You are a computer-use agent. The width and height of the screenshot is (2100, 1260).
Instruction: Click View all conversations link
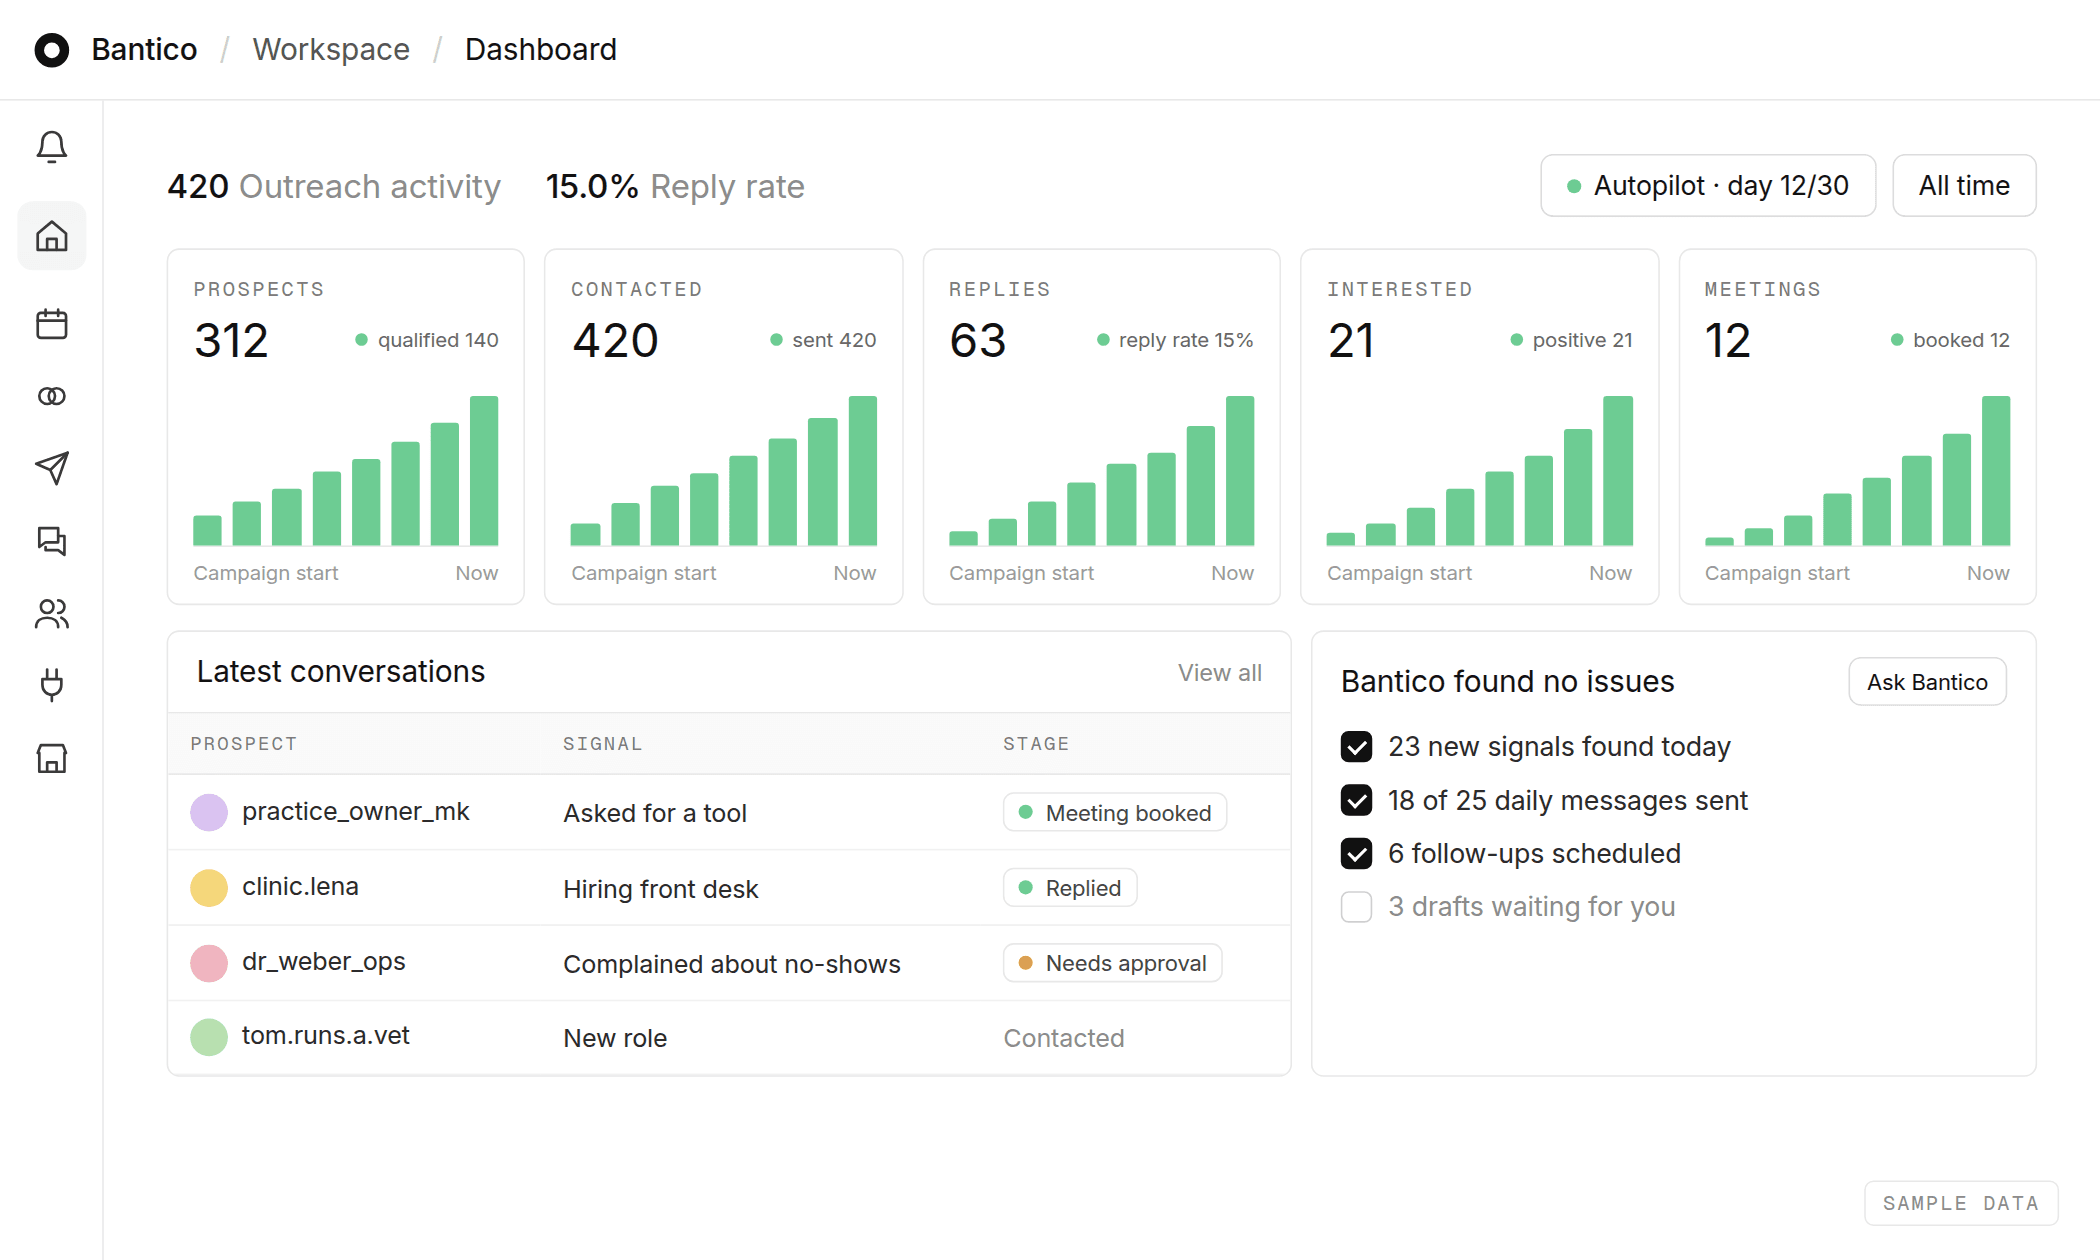pyautogui.click(x=1219, y=673)
